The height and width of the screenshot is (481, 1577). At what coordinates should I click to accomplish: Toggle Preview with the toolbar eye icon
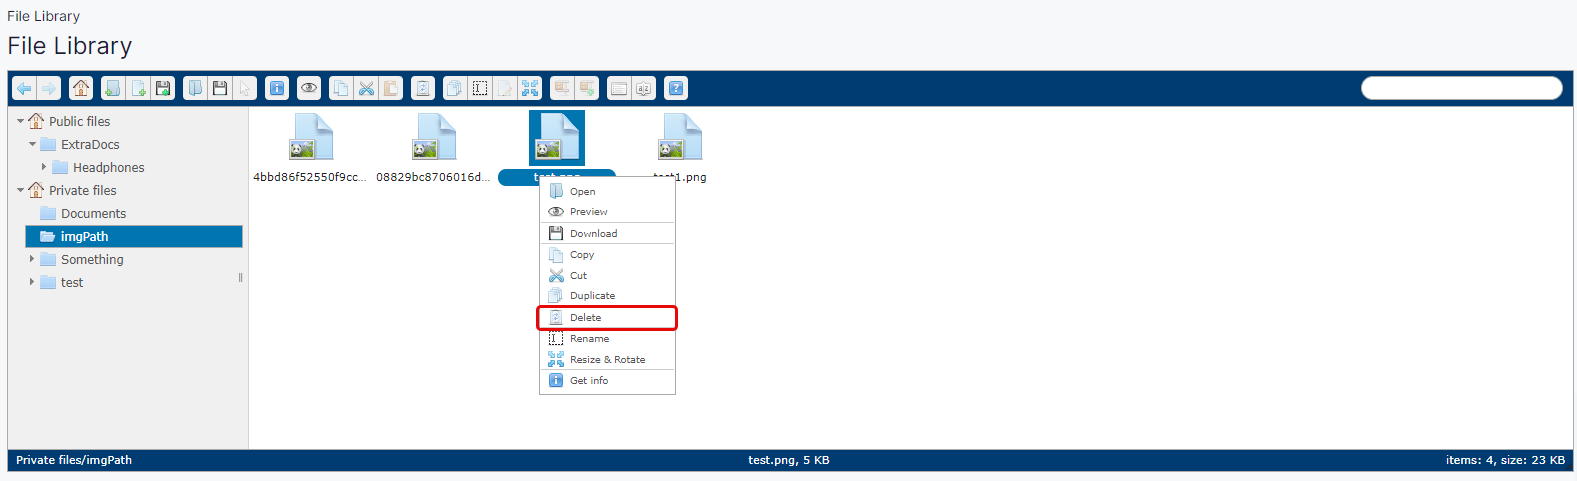310,88
